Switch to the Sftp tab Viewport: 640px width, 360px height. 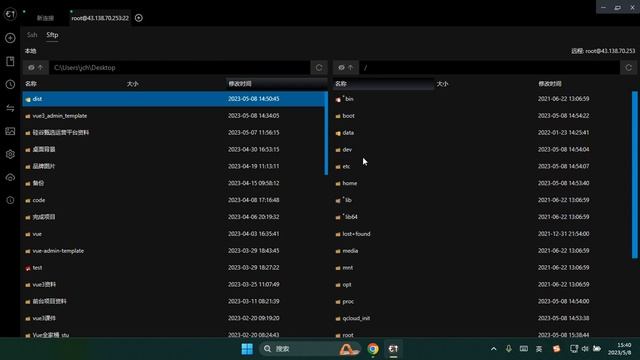tap(52, 35)
